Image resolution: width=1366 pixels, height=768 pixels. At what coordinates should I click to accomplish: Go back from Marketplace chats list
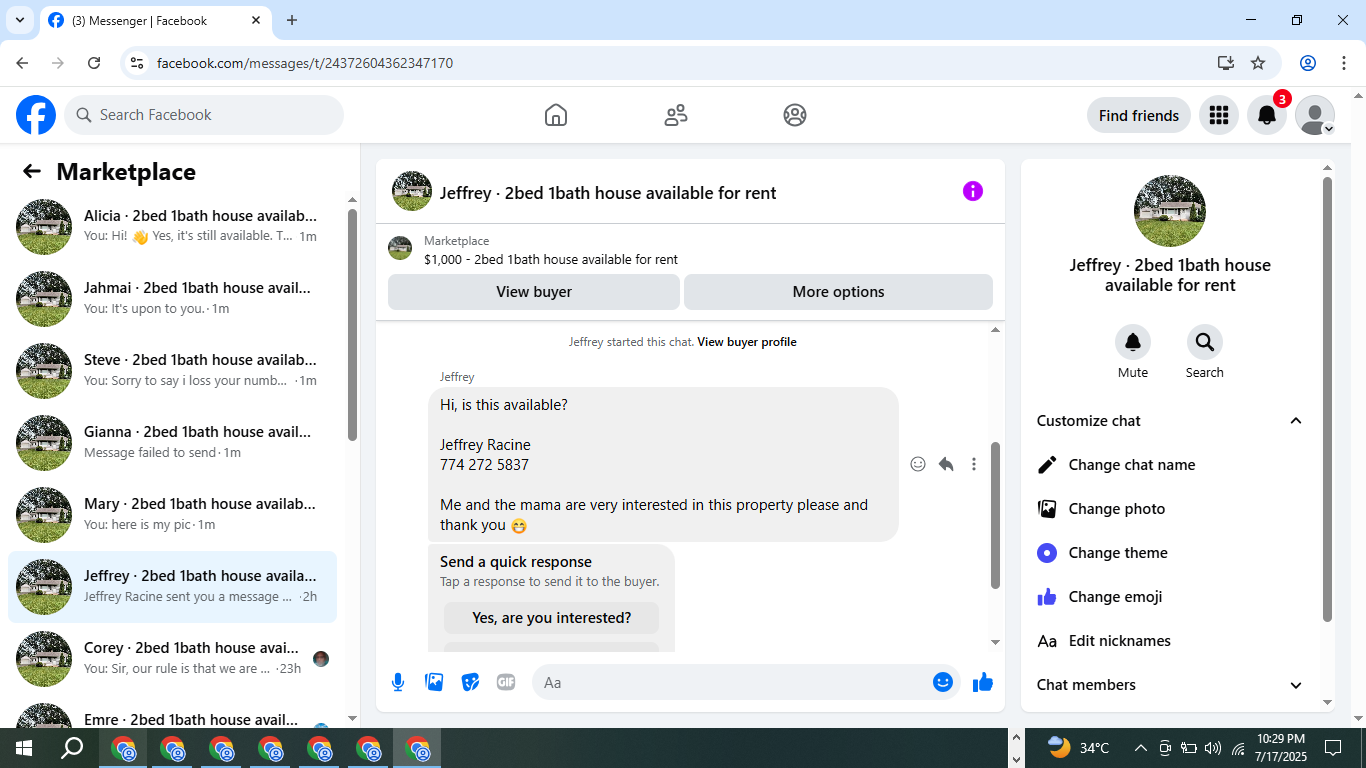pos(32,172)
